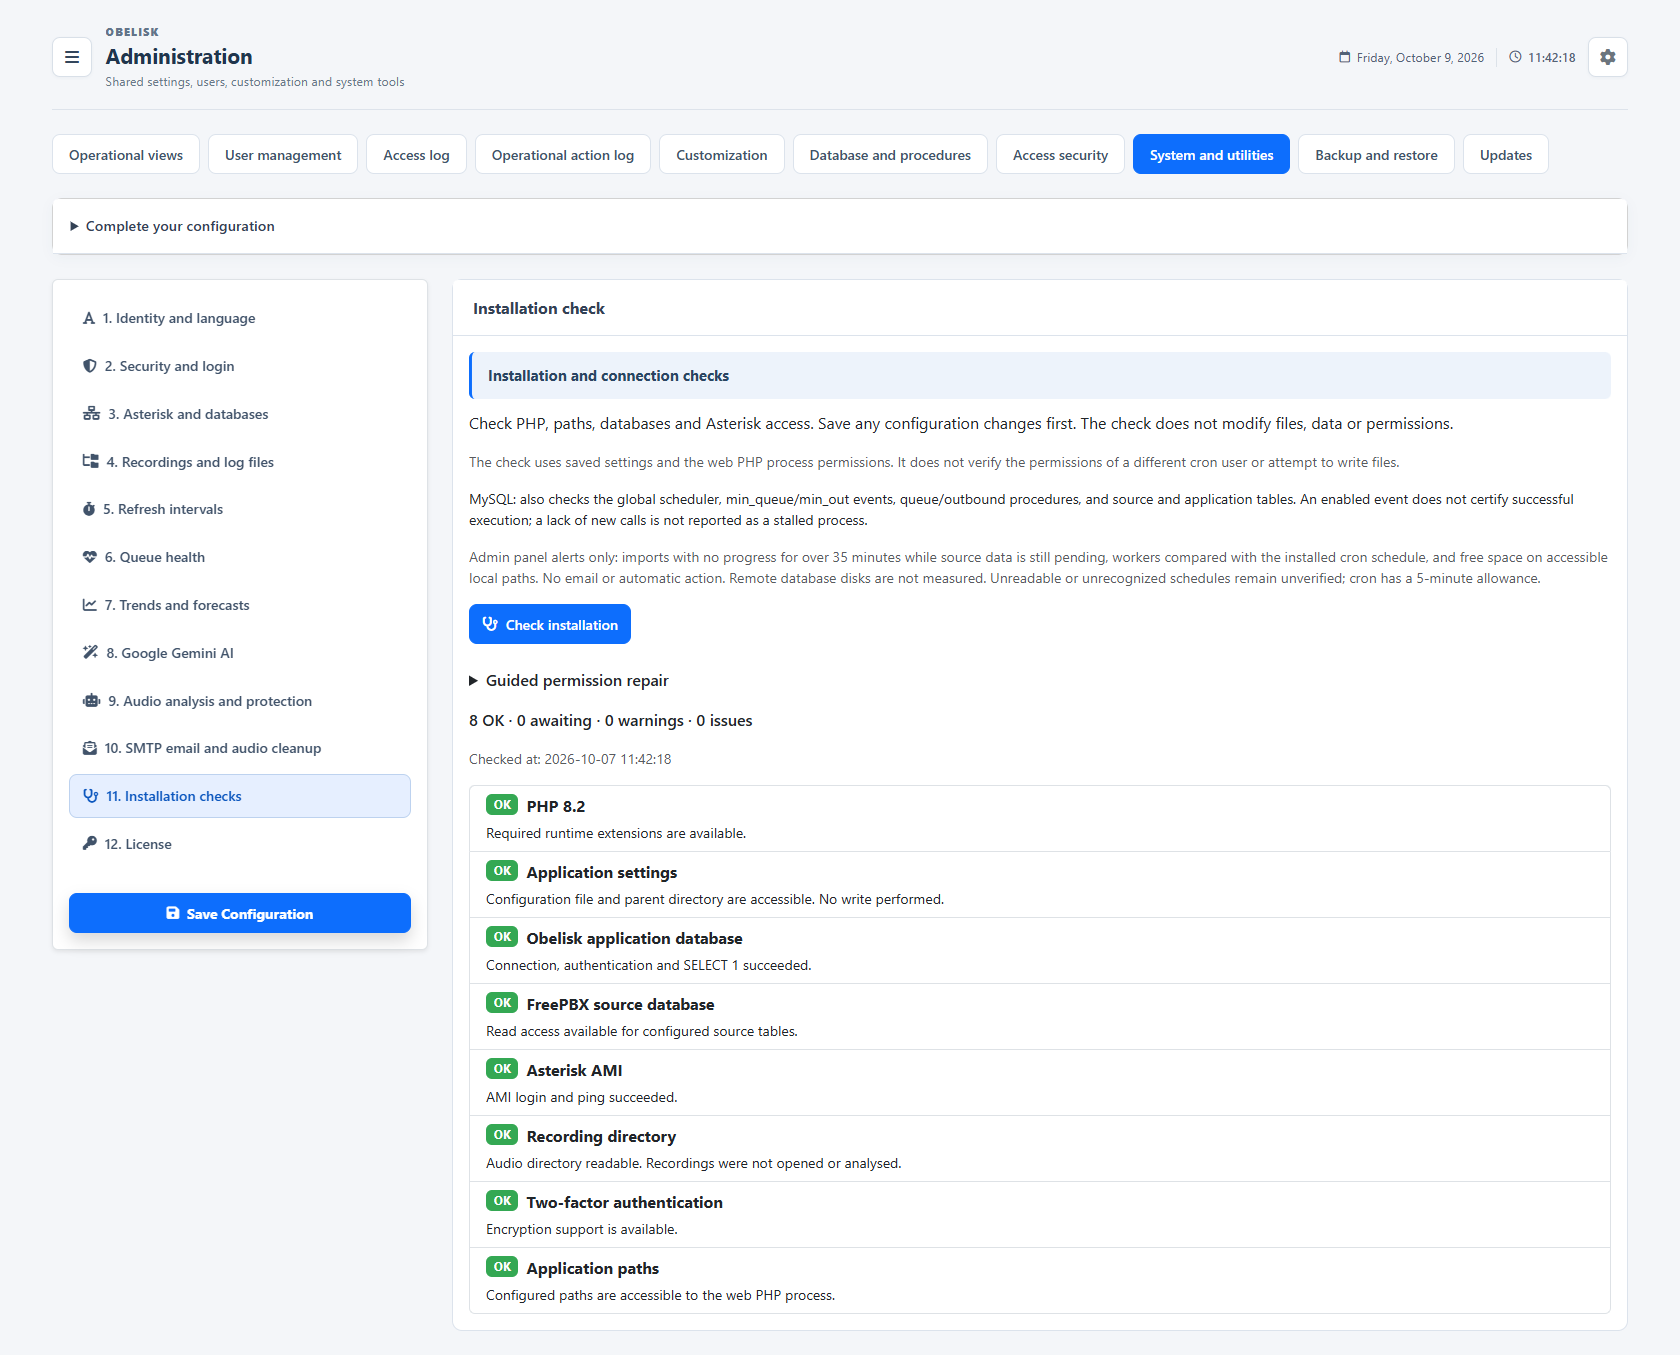1680x1355 pixels.
Task: Switch to Database and procedures tab
Action: point(890,155)
